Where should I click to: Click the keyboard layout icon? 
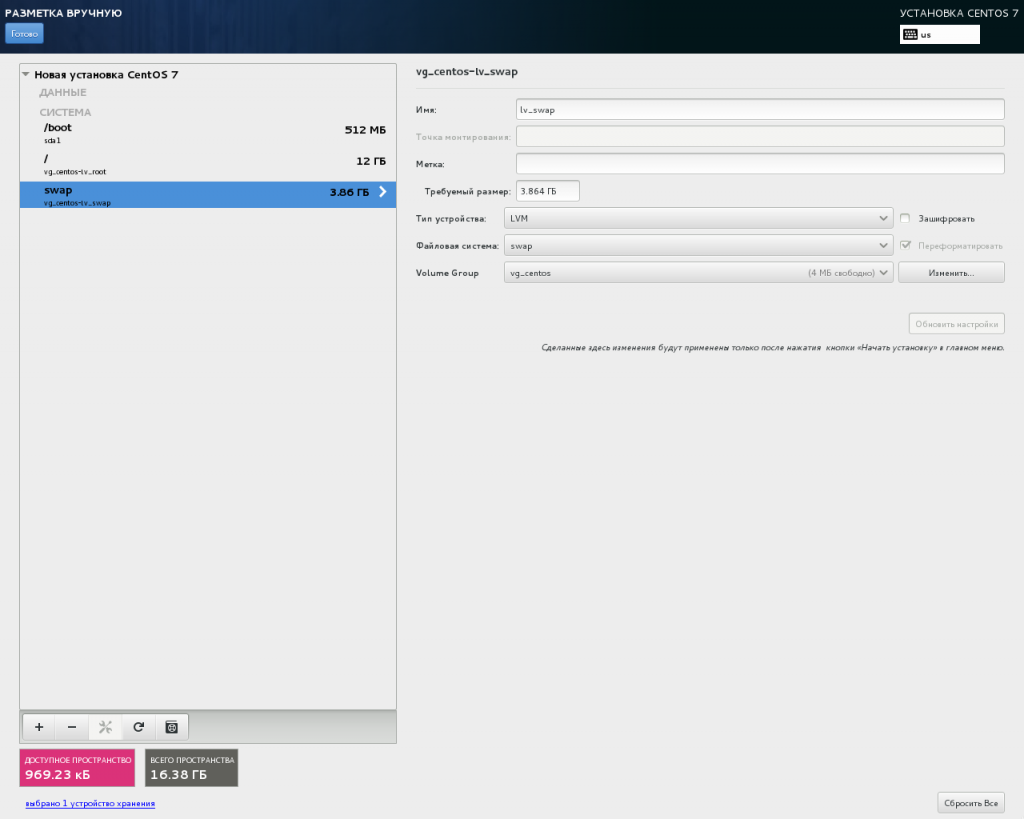coord(909,34)
